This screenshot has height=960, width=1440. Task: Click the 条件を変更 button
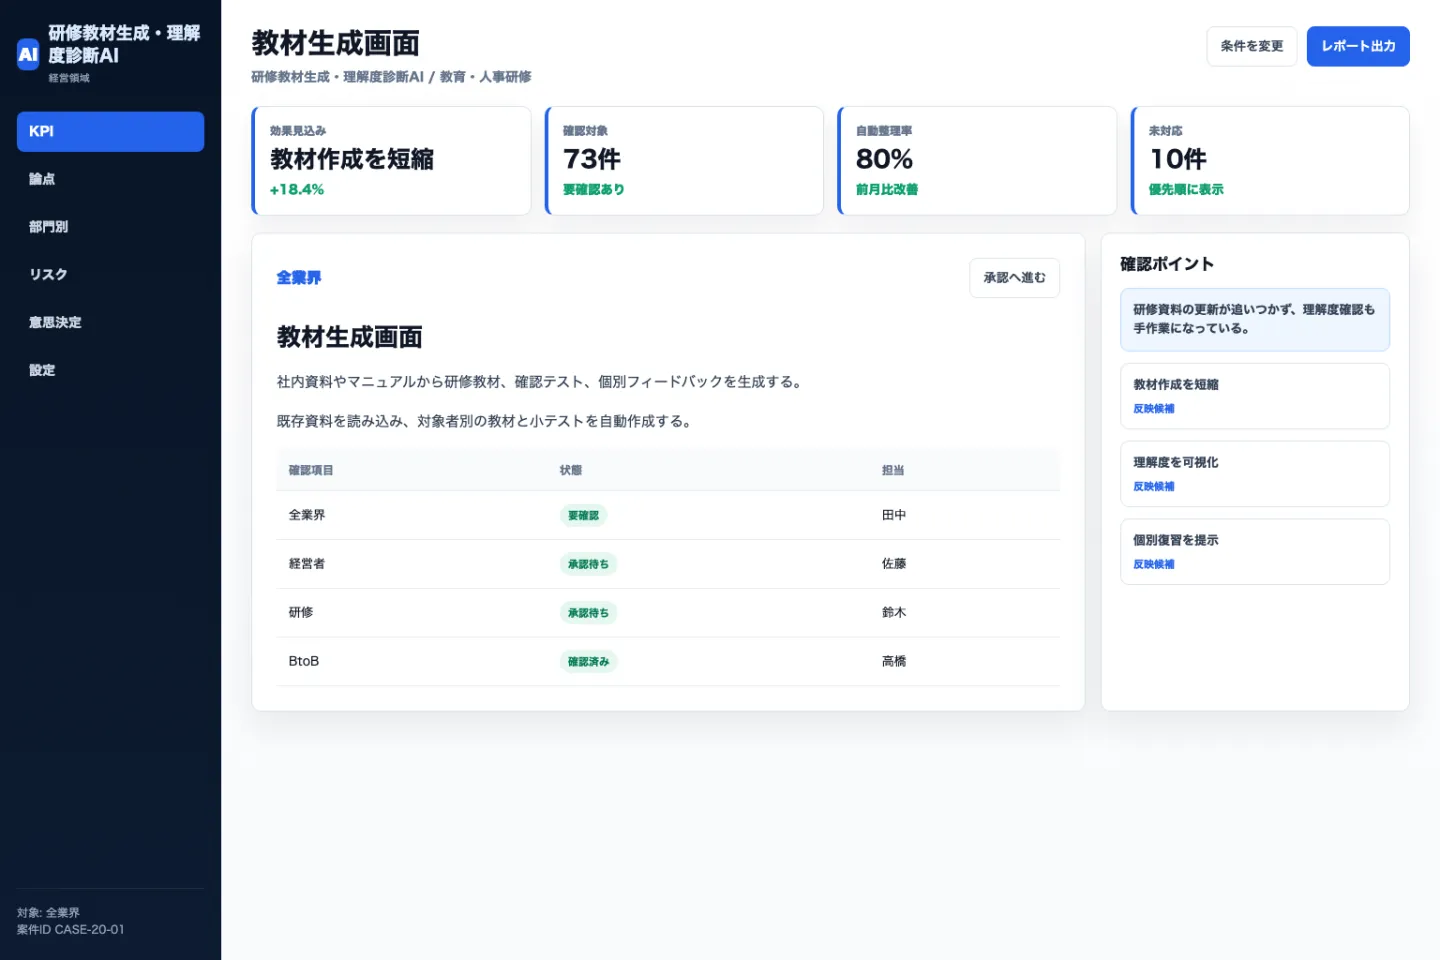(1251, 46)
